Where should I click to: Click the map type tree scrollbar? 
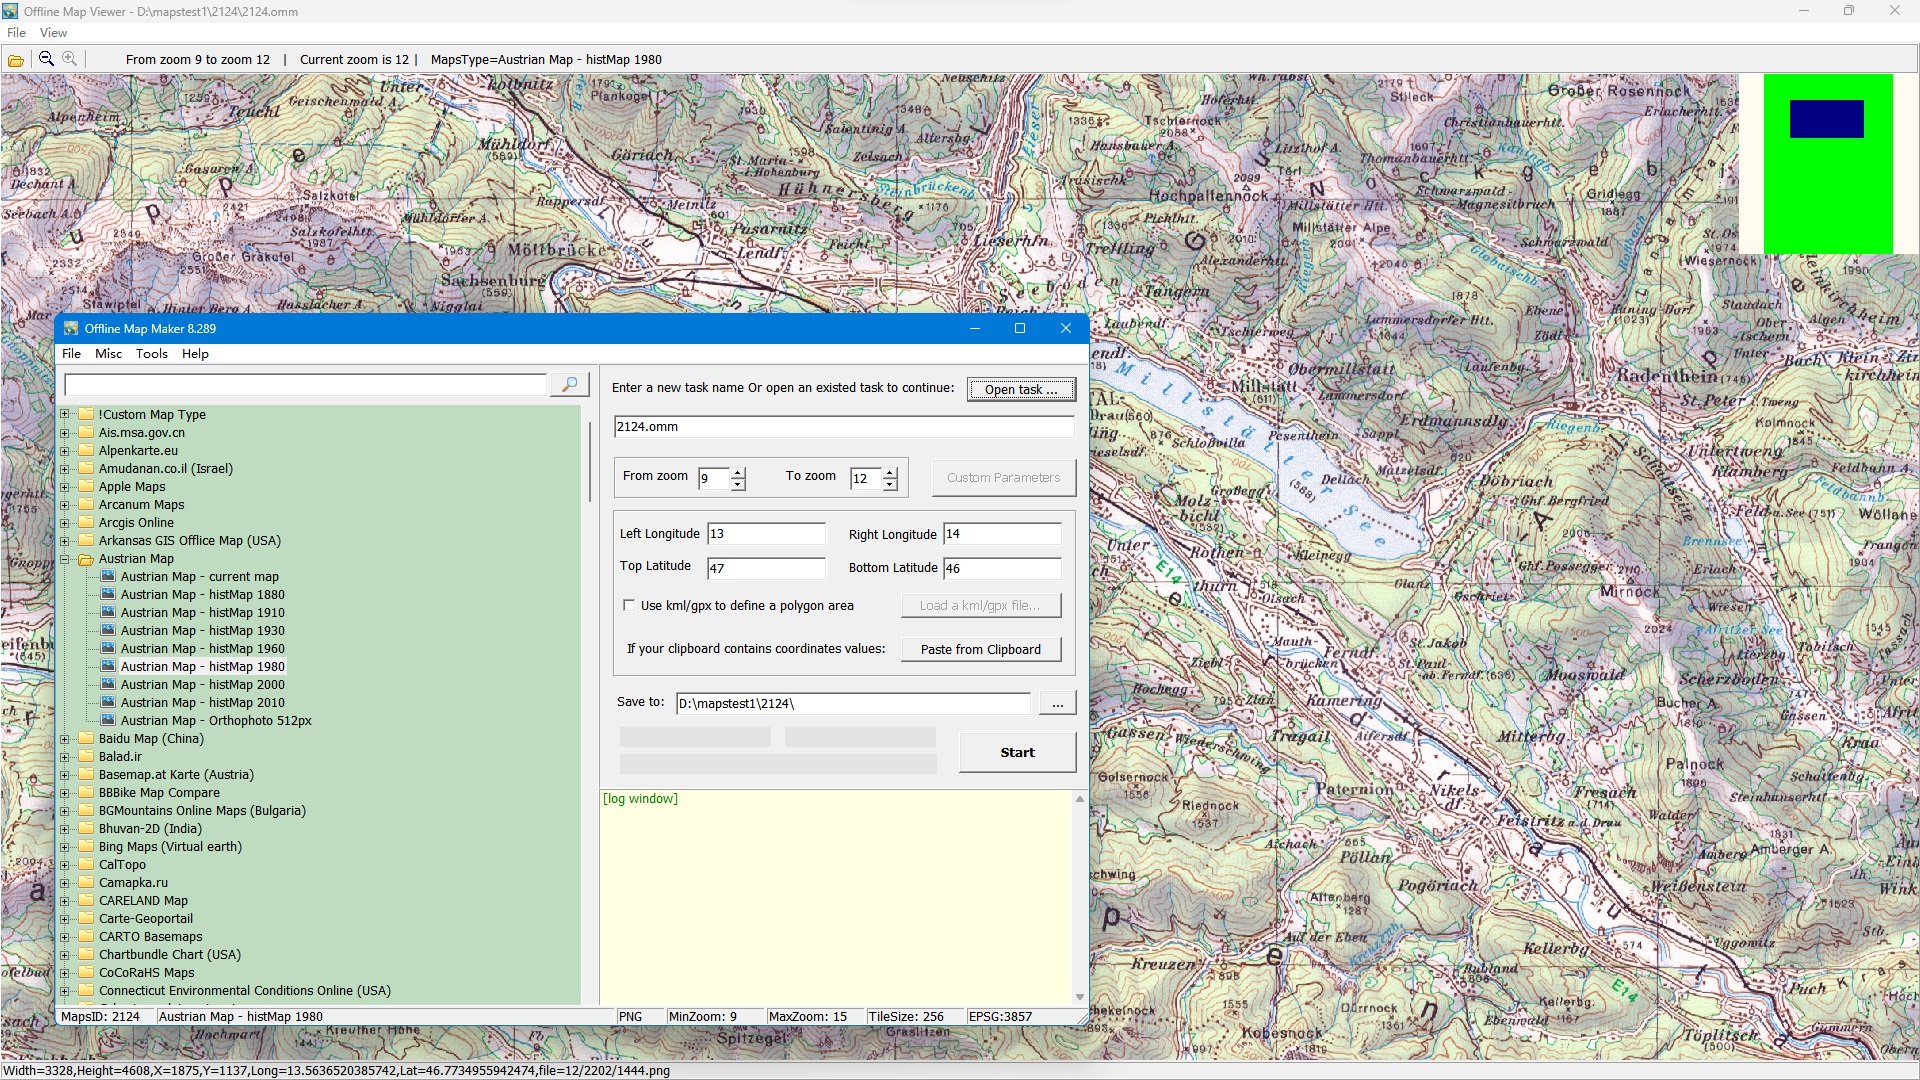point(590,461)
